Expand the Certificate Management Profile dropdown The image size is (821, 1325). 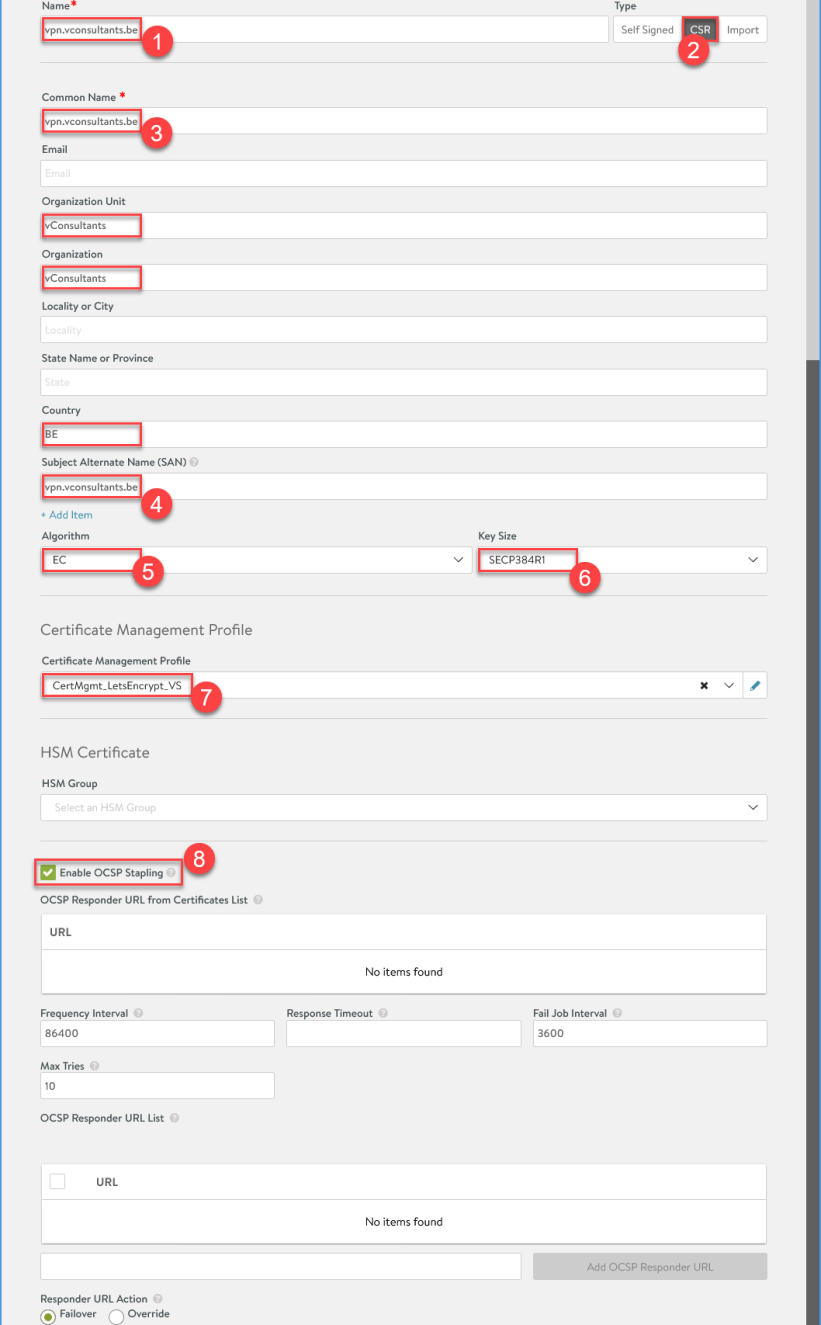tap(730, 685)
